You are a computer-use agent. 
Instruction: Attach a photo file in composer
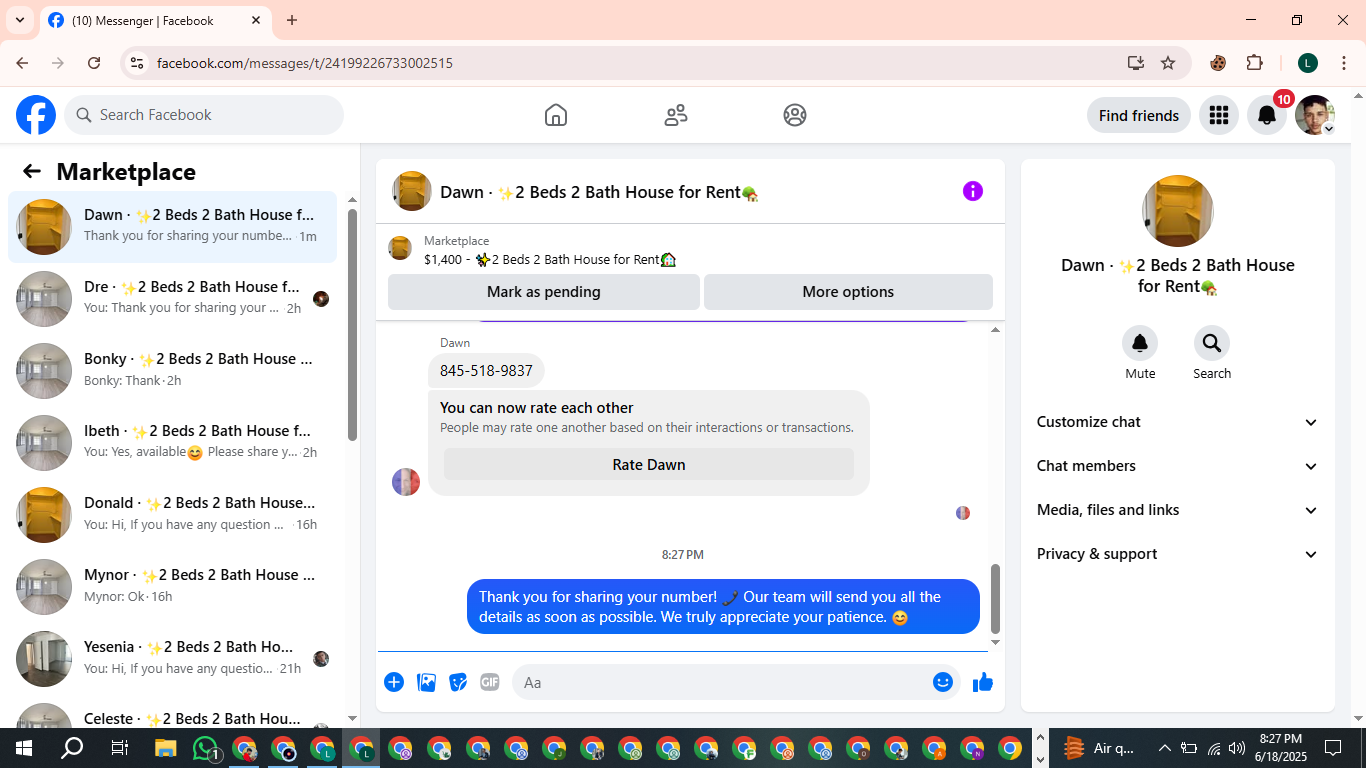pyautogui.click(x=426, y=682)
